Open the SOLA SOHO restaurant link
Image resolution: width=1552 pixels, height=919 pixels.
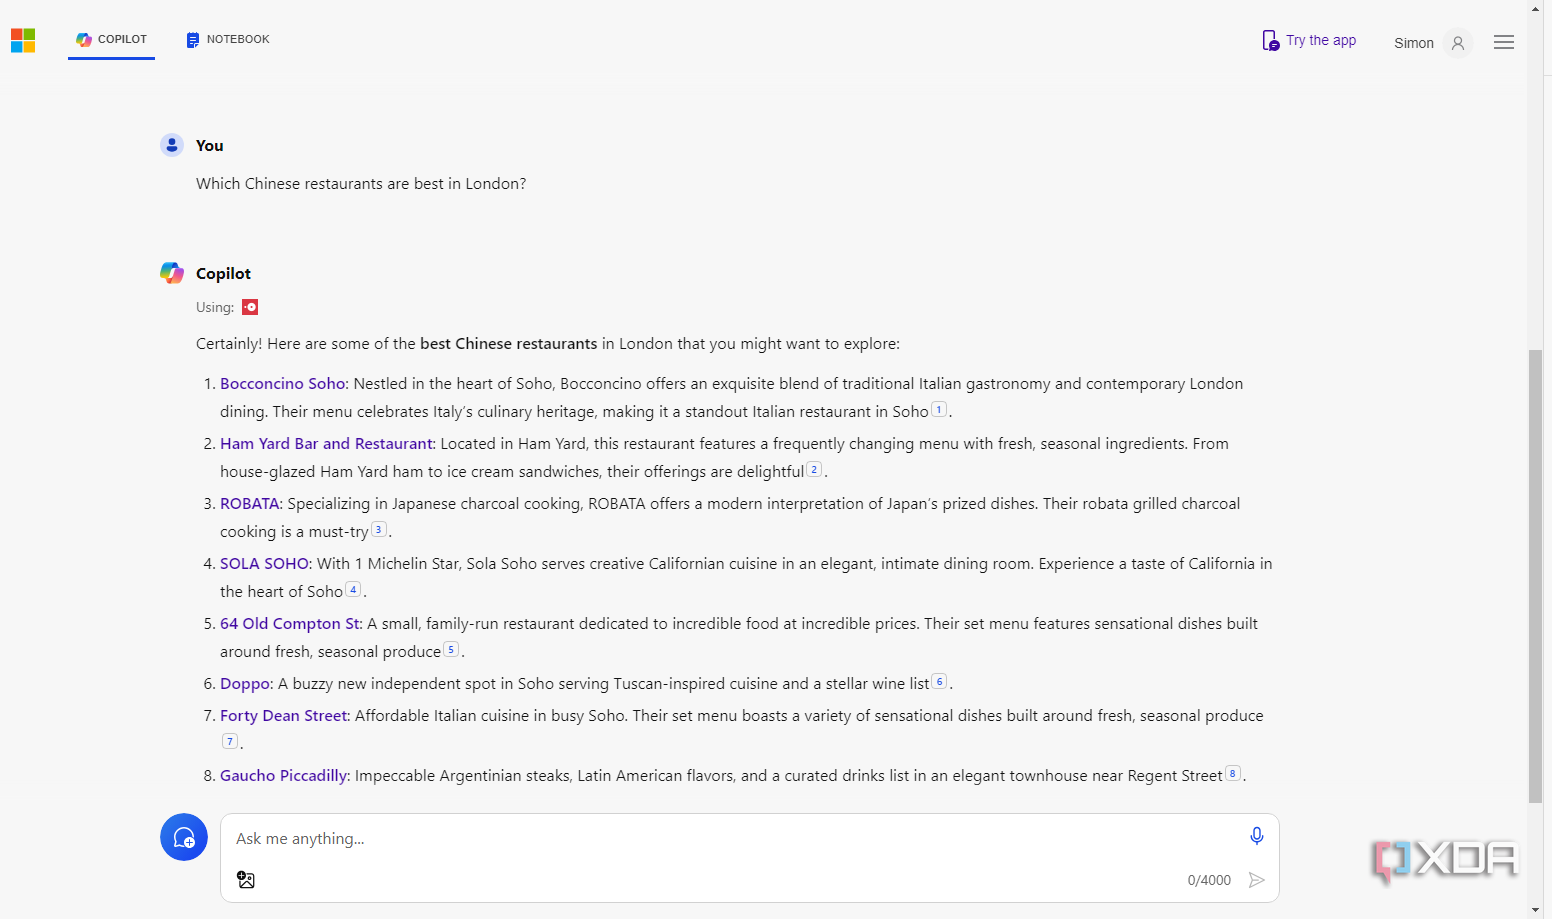click(265, 564)
